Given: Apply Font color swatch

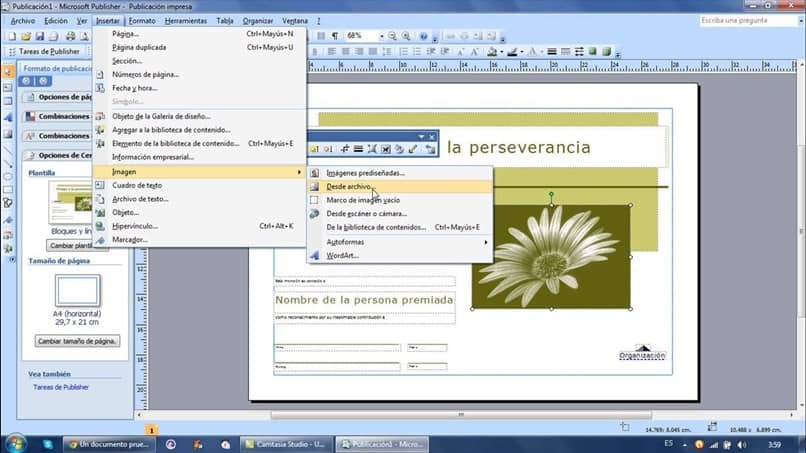Looking at the screenshot, I should (532, 51).
